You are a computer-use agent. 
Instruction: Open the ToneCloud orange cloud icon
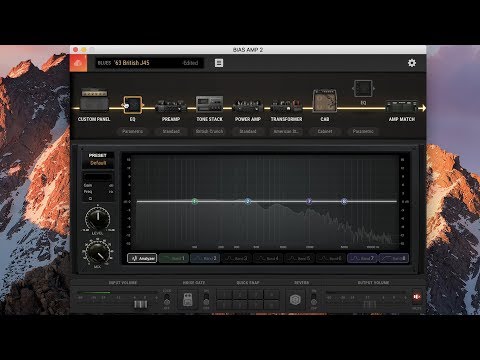[x=78, y=63]
